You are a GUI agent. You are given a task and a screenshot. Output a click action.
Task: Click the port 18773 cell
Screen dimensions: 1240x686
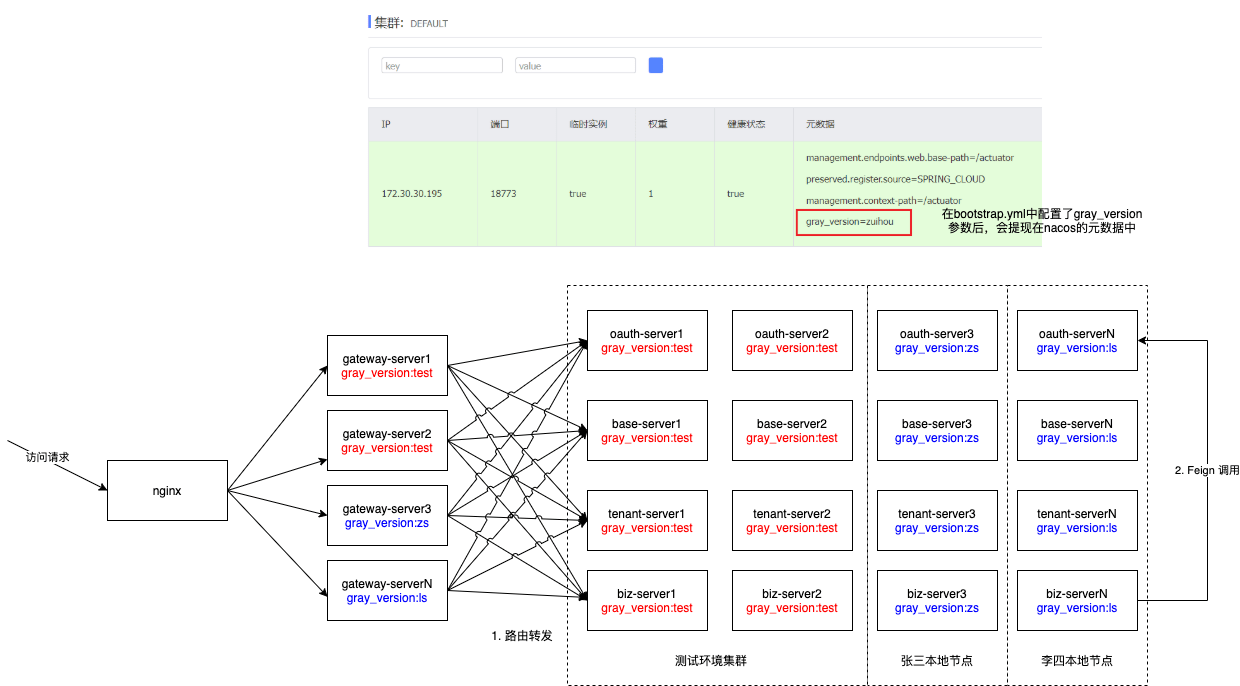click(503, 193)
